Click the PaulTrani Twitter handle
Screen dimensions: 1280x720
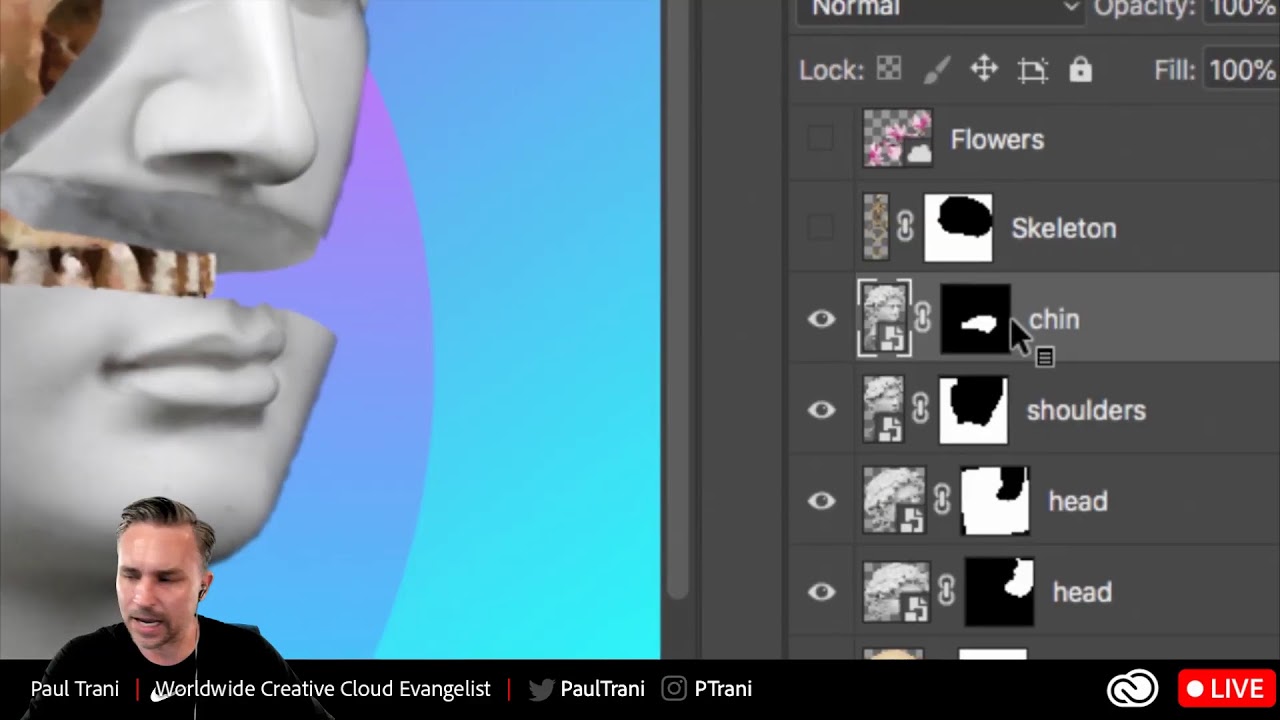602,689
